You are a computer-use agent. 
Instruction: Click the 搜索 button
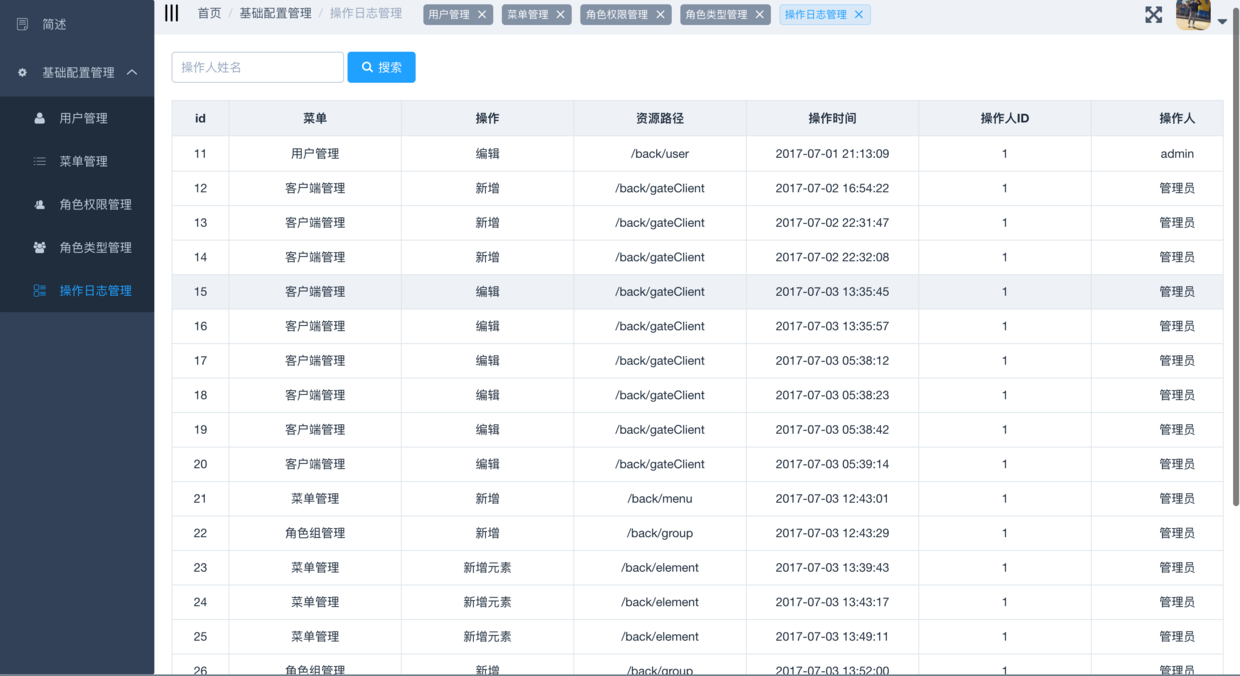coord(381,67)
